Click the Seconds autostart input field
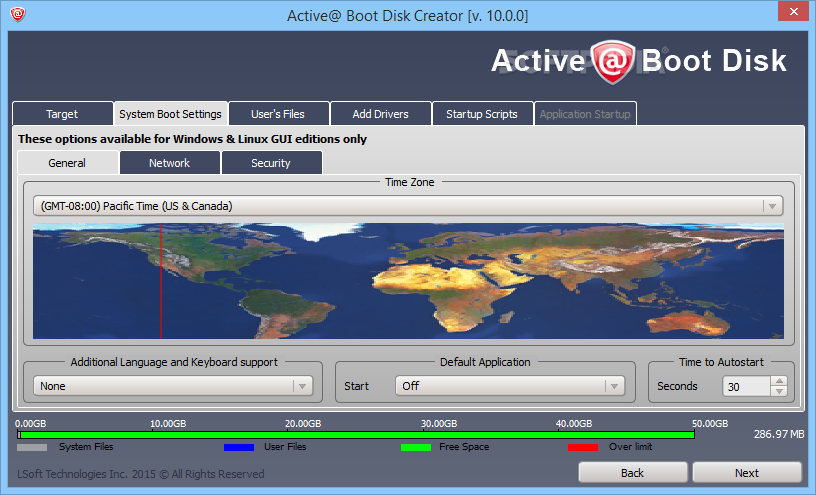This screenshot has height=495, width=816. click(x=746, y=386)
